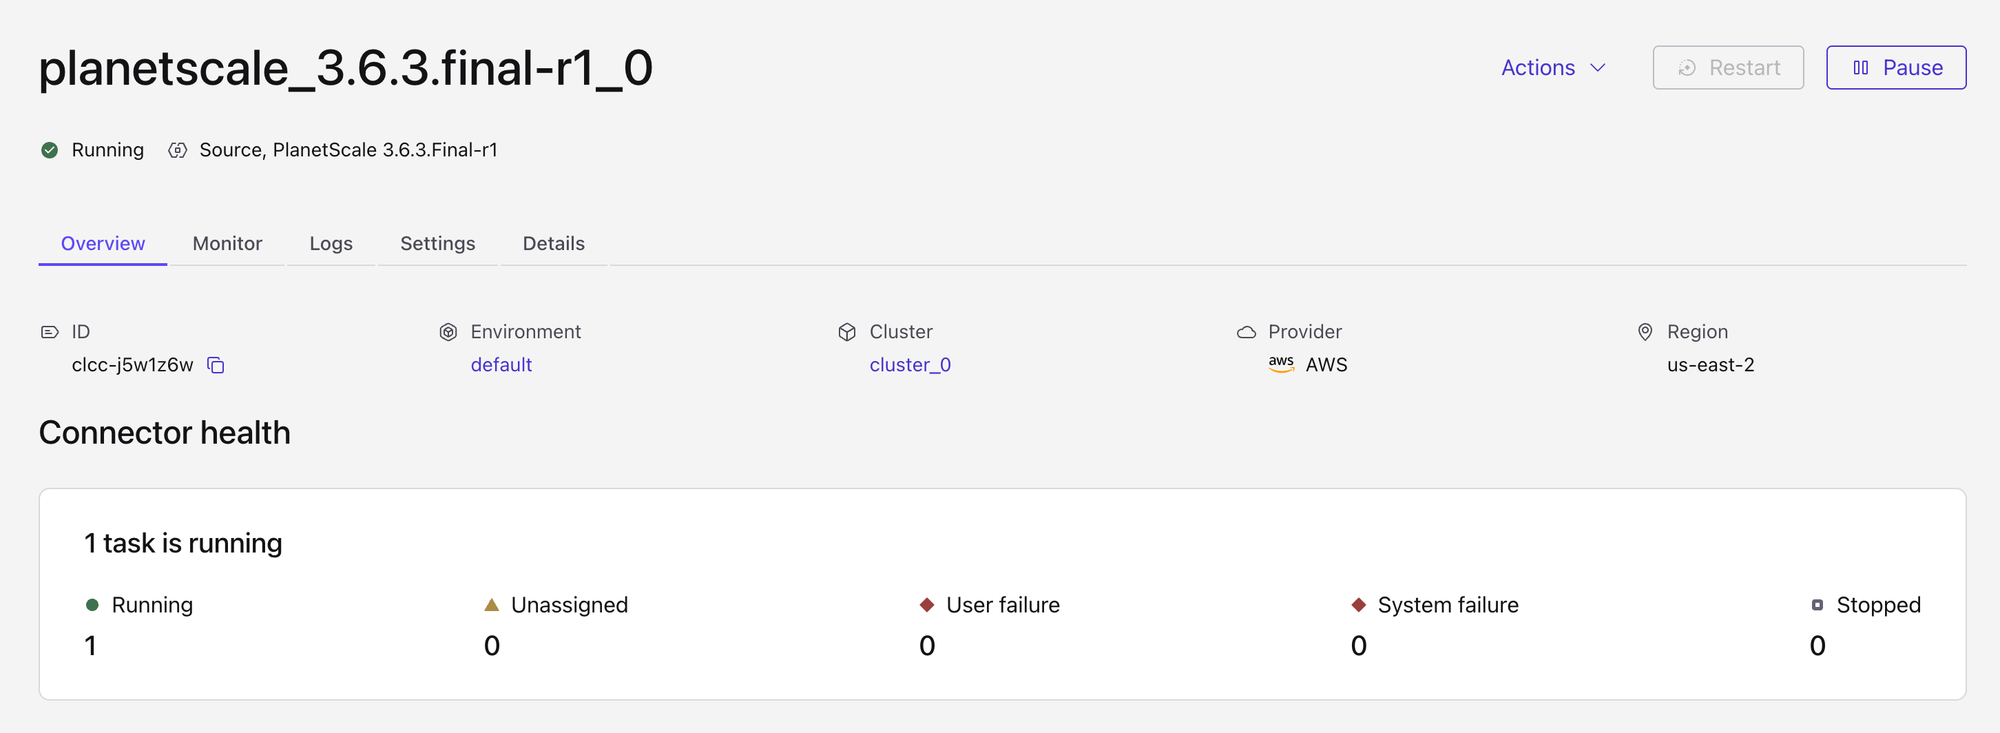Click the Stopped count 0
This screenshot has height=733, width=2000.
click(1818, 646)
